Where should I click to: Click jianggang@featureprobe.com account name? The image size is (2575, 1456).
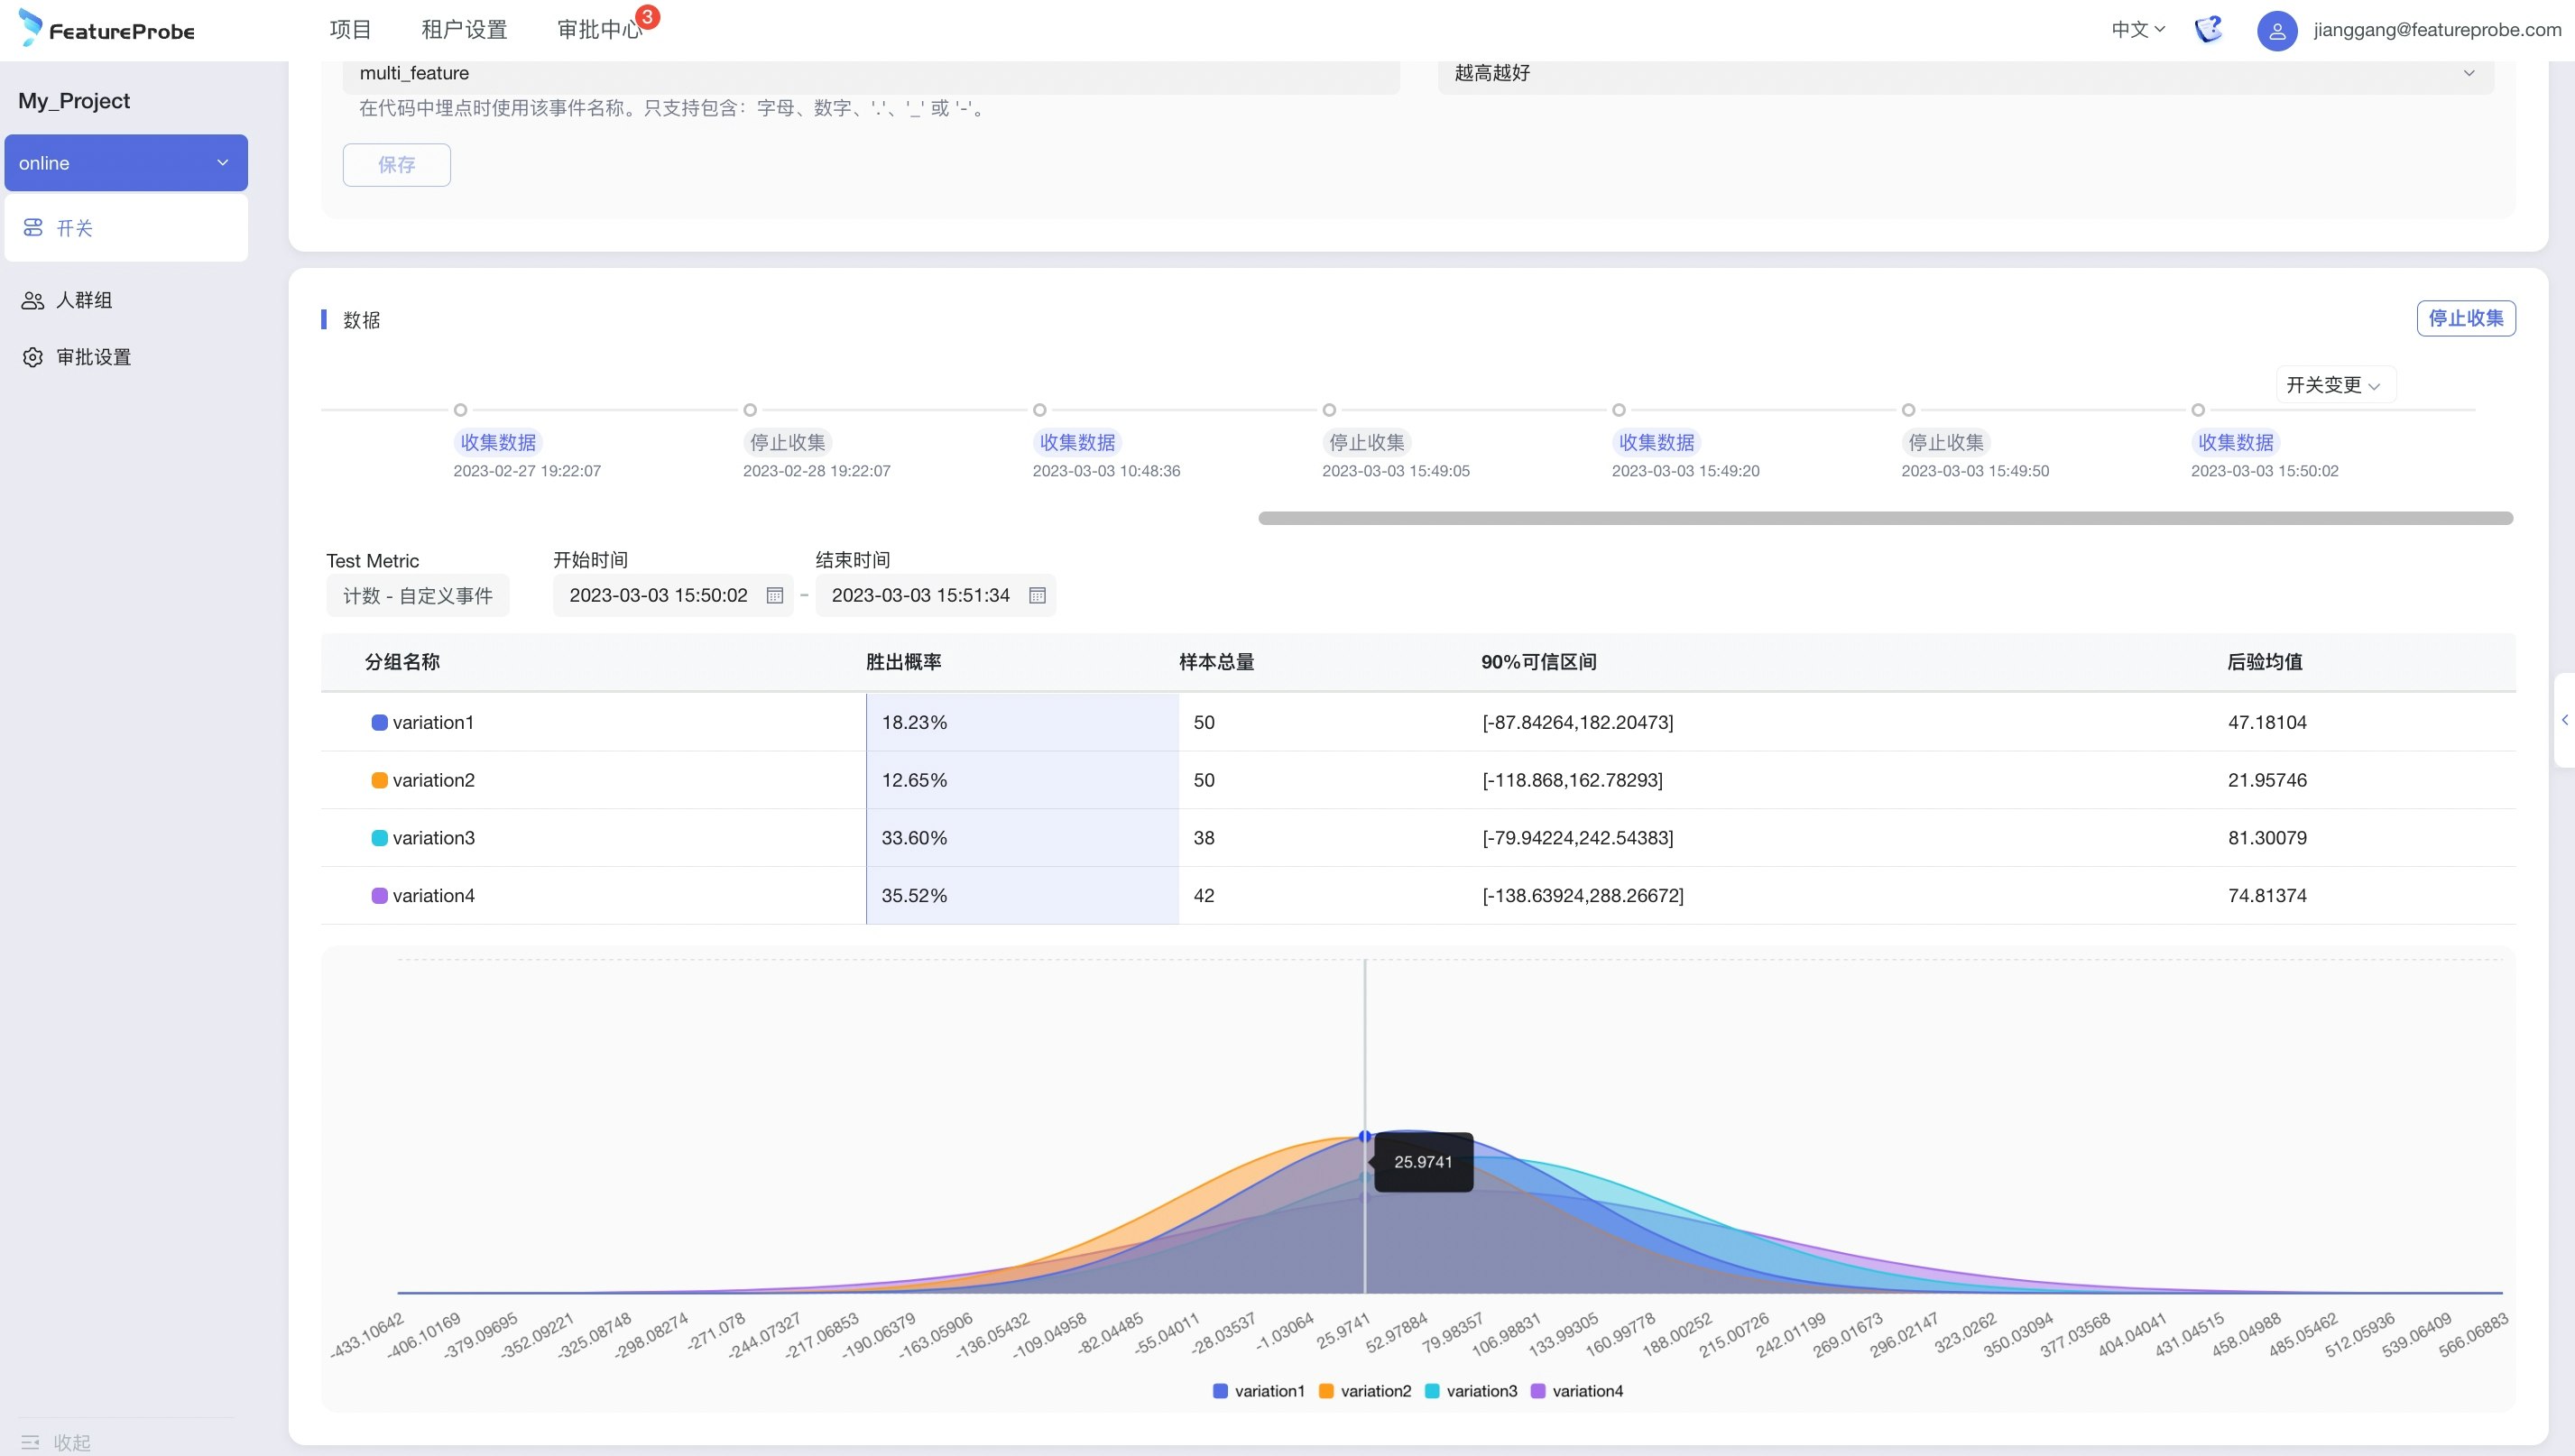2437,30
